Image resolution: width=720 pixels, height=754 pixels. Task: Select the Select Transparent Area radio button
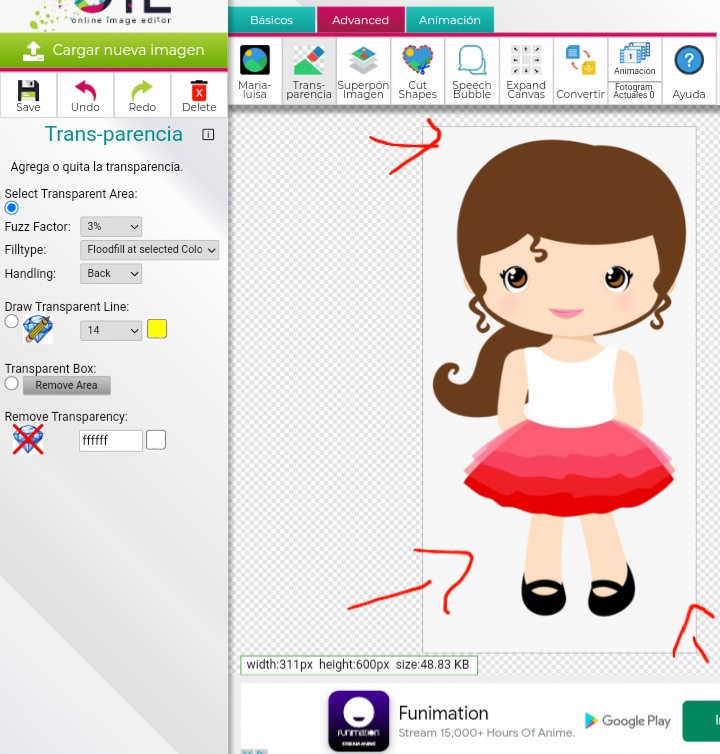click(12, 208)
